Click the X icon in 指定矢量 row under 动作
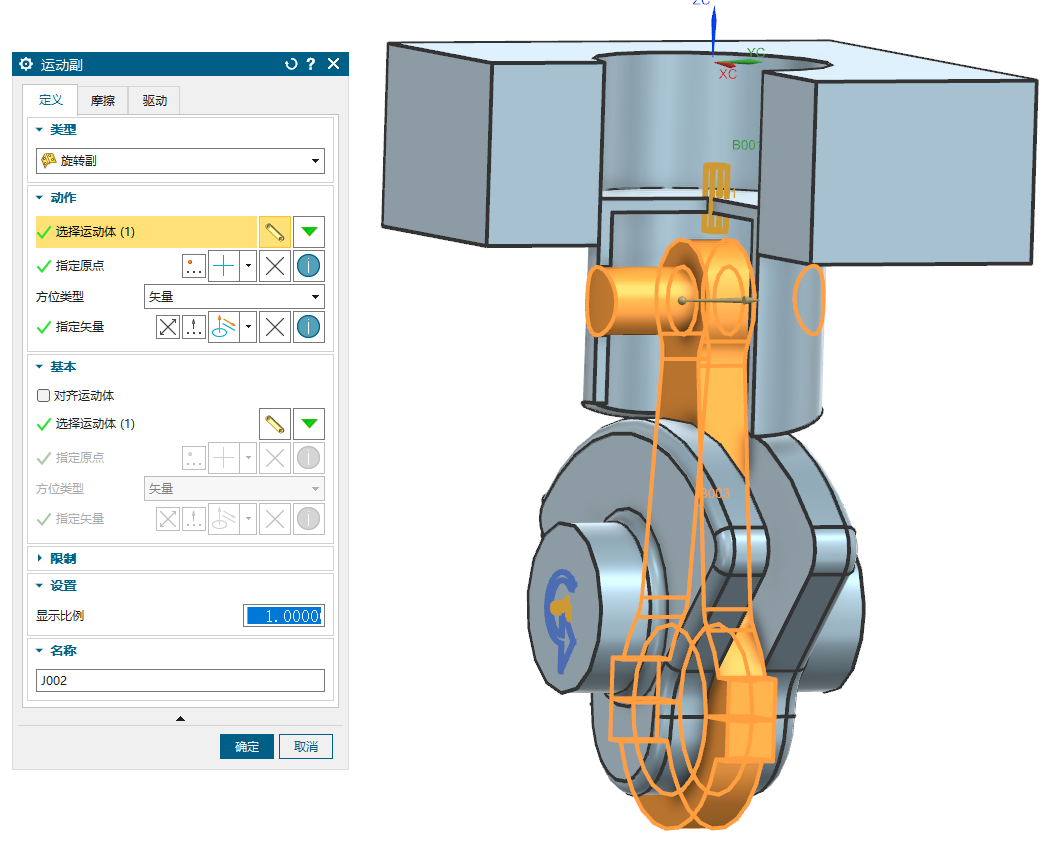 point(276,327)
